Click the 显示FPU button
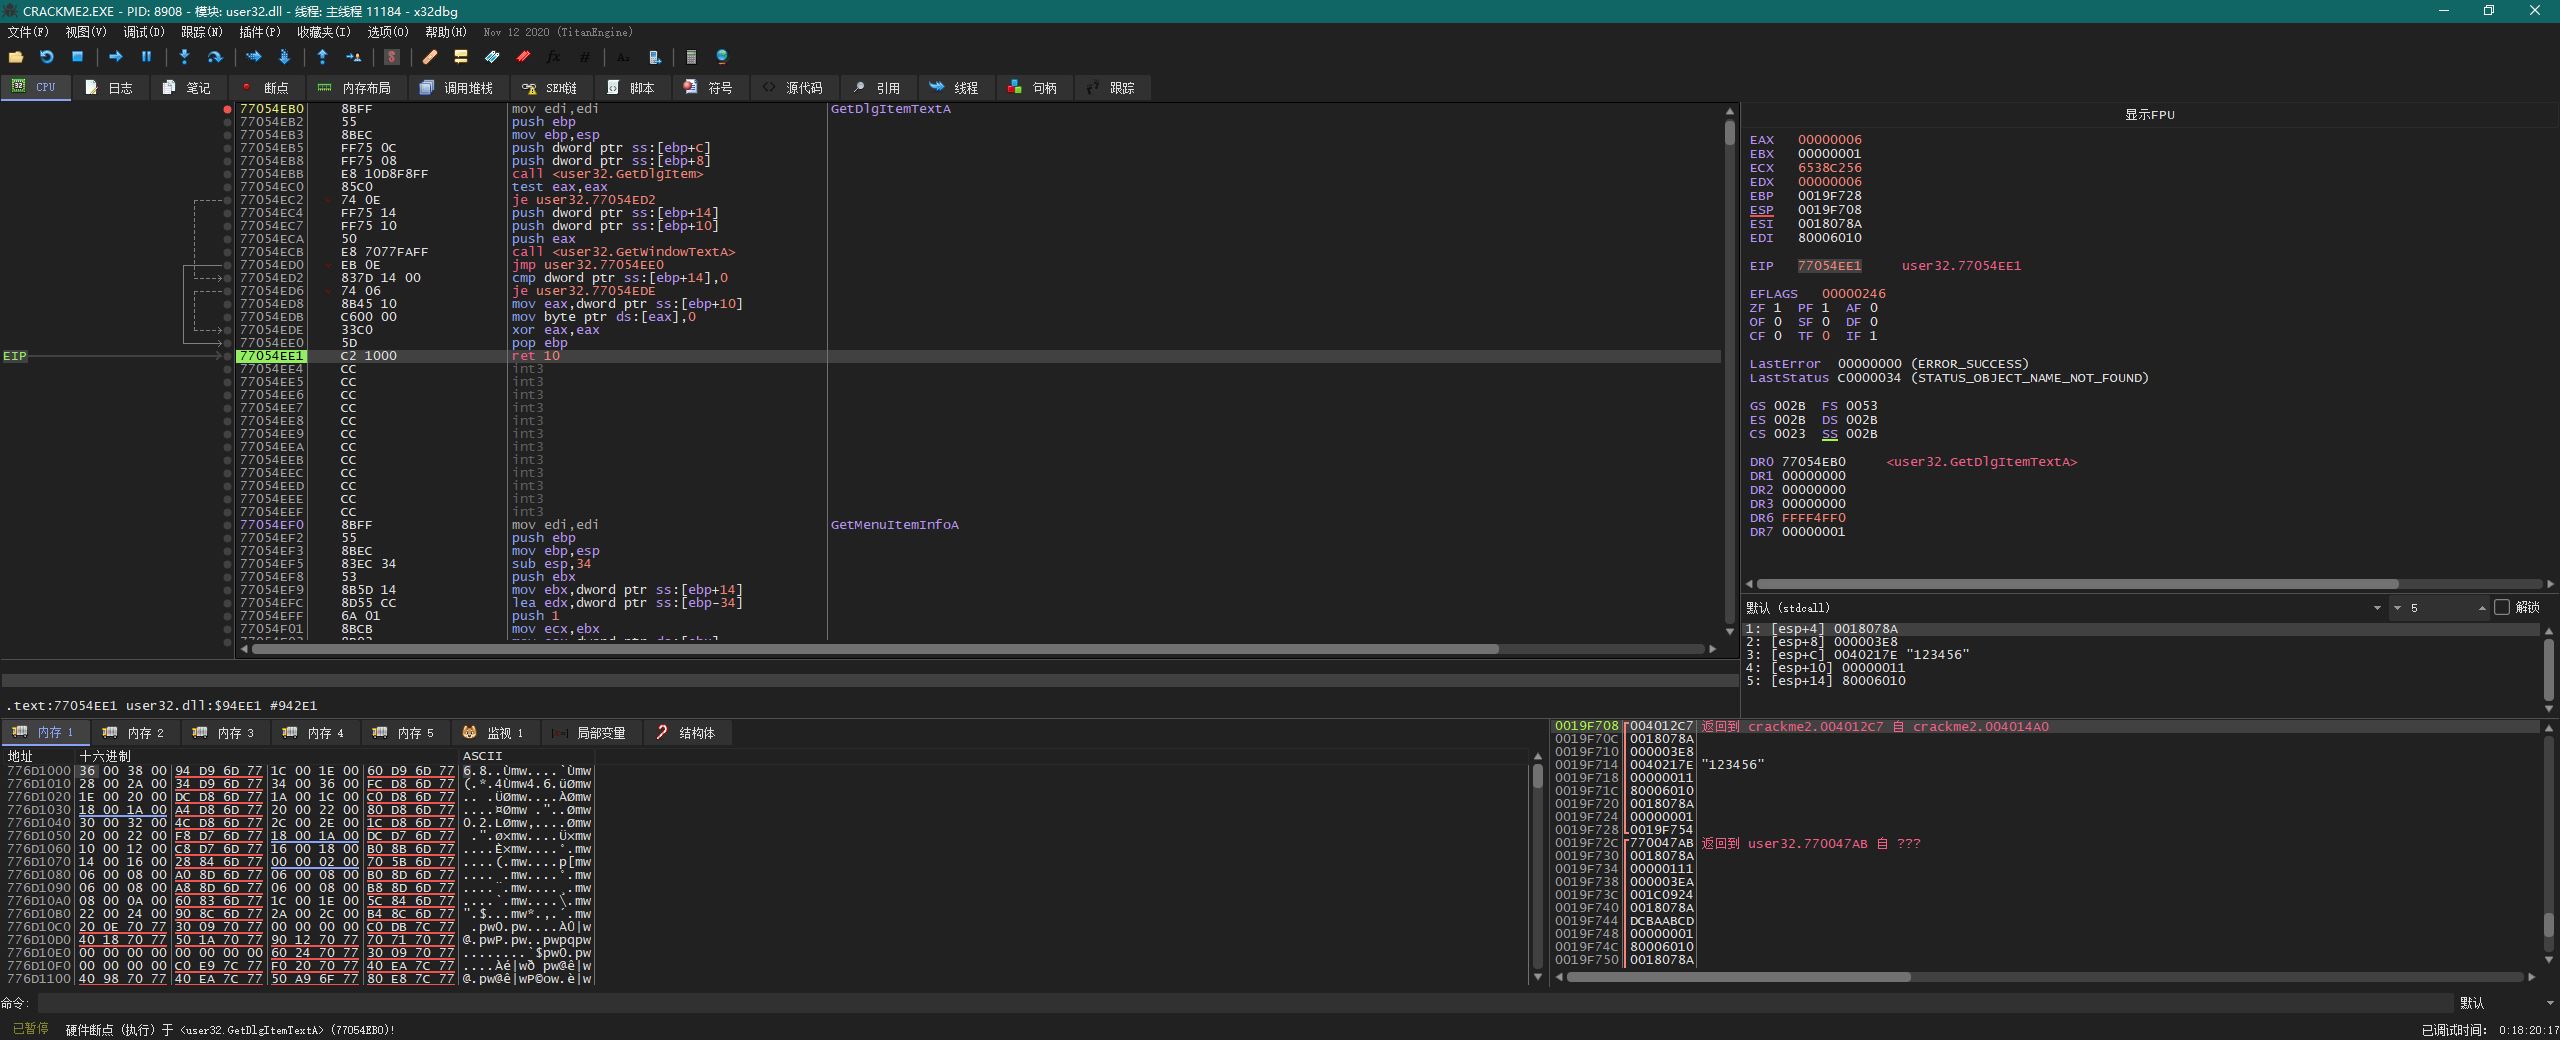The image size is (2560, 1040). 2149,114
